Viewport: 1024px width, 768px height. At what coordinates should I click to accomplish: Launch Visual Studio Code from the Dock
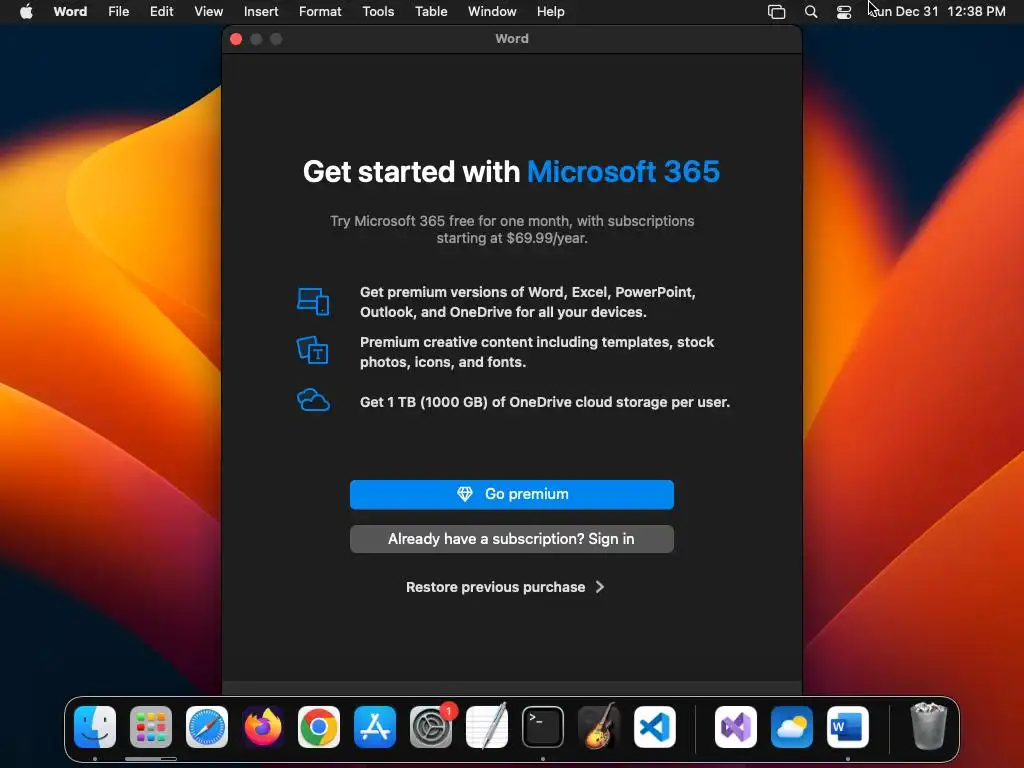pos(655,727)
